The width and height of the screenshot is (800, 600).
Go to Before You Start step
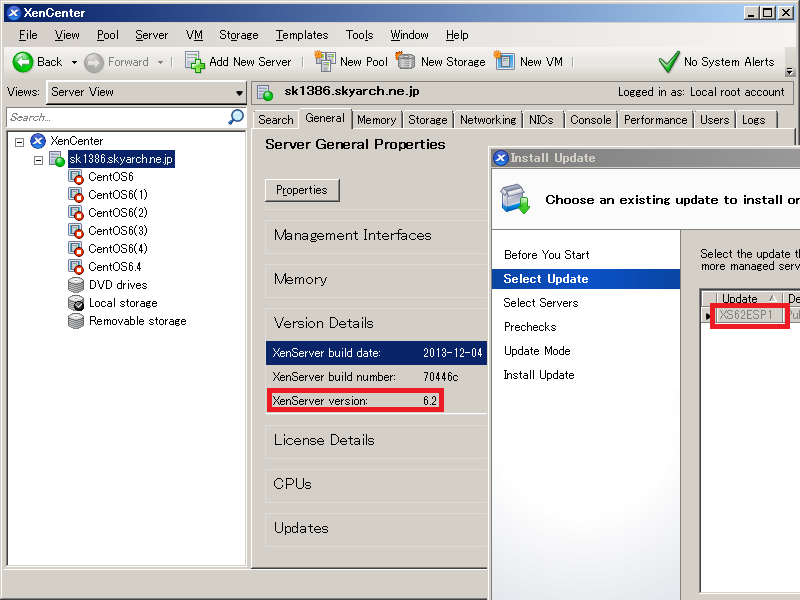point(546,255)
